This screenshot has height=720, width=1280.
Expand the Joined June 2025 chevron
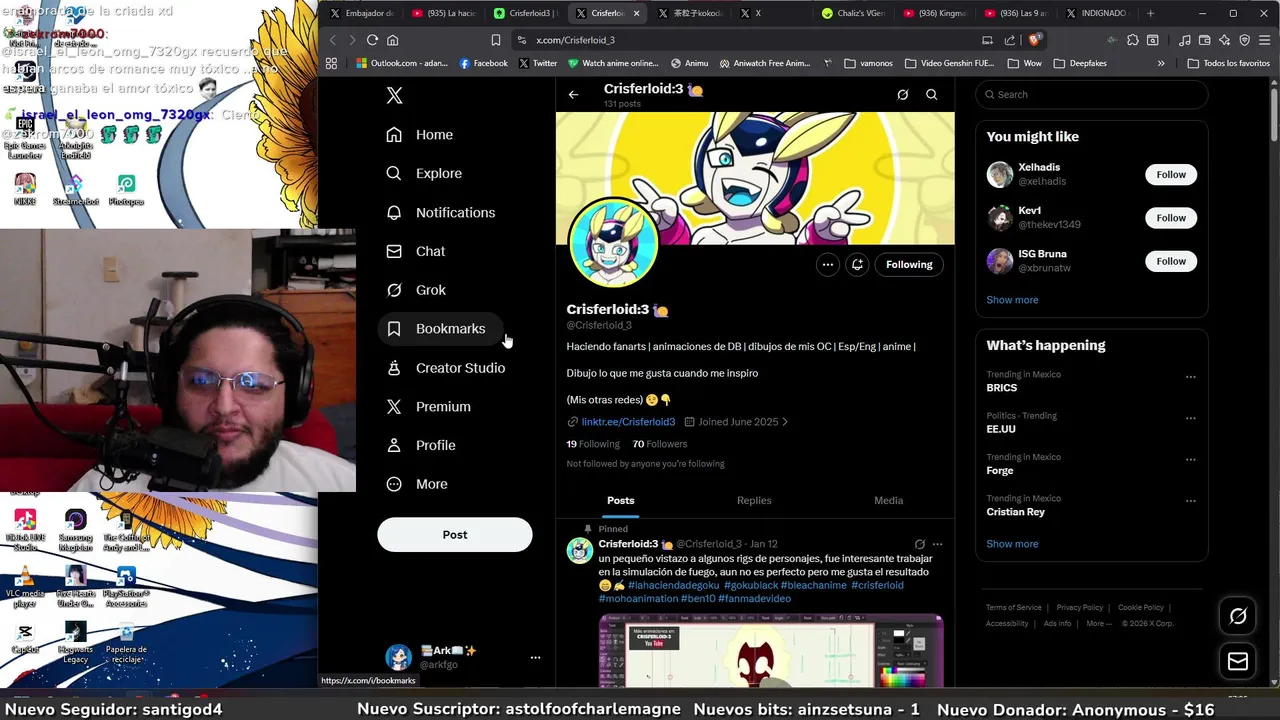point(785,422)
